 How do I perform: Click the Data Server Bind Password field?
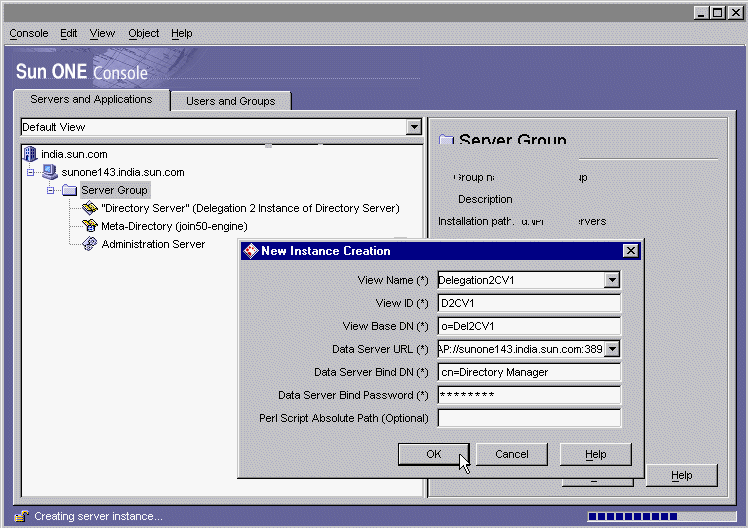click(529, 395)
